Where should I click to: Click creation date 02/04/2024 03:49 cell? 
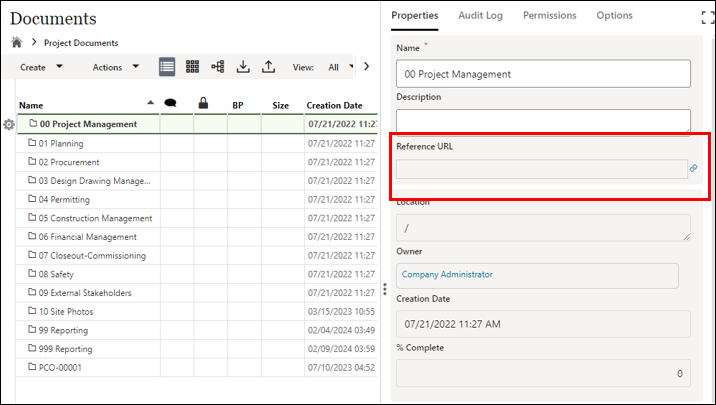pyautogui.click(x=341, y=331)
